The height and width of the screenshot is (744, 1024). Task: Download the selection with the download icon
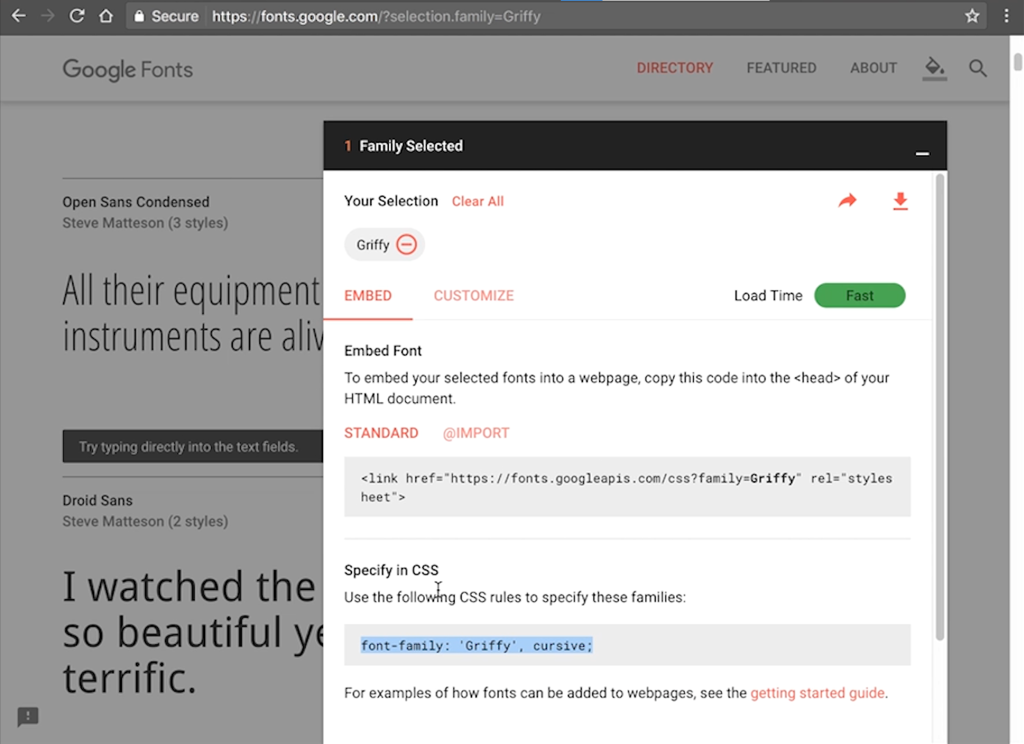coord(900,201)
